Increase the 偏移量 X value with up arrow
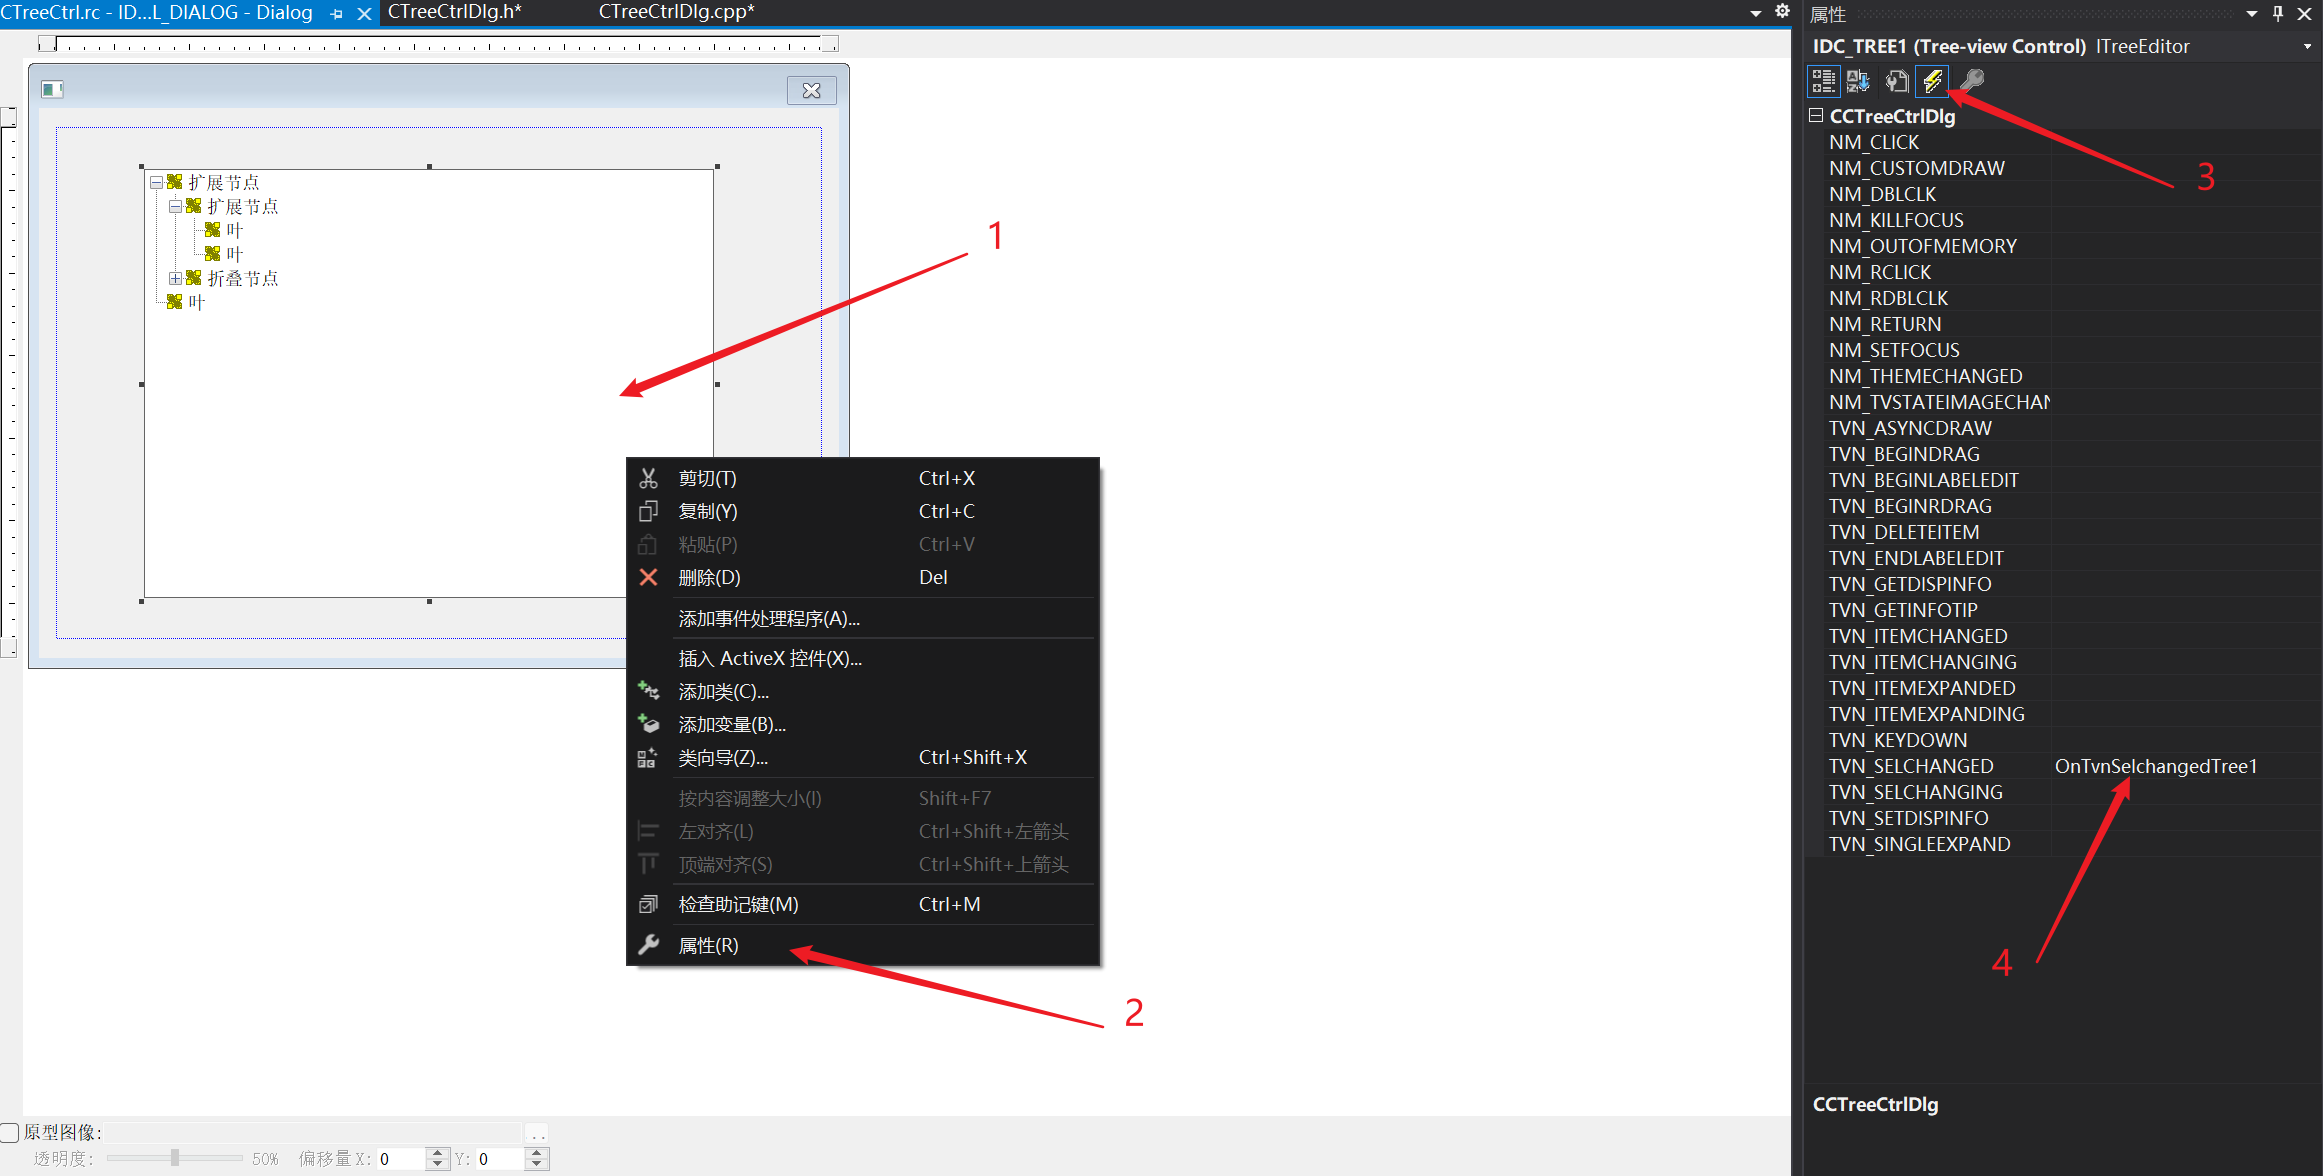 (x=437, y=1153)
